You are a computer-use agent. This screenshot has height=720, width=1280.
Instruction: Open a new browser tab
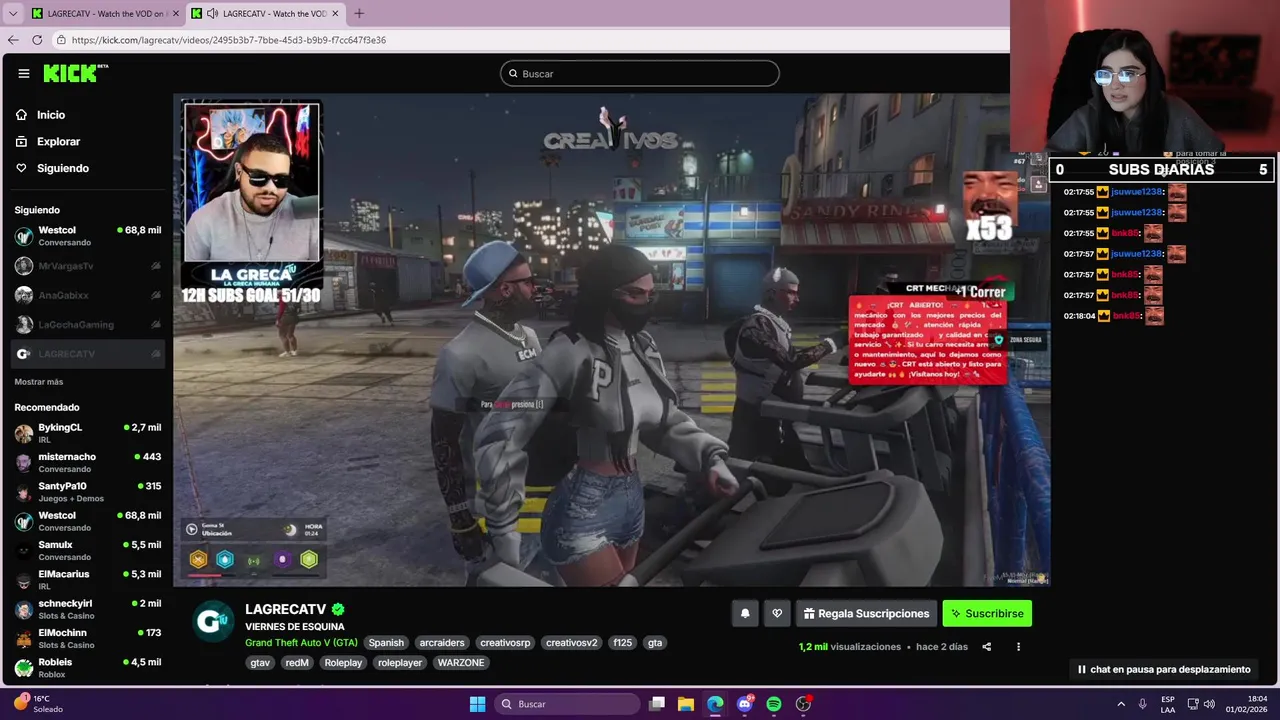point(359,14)
